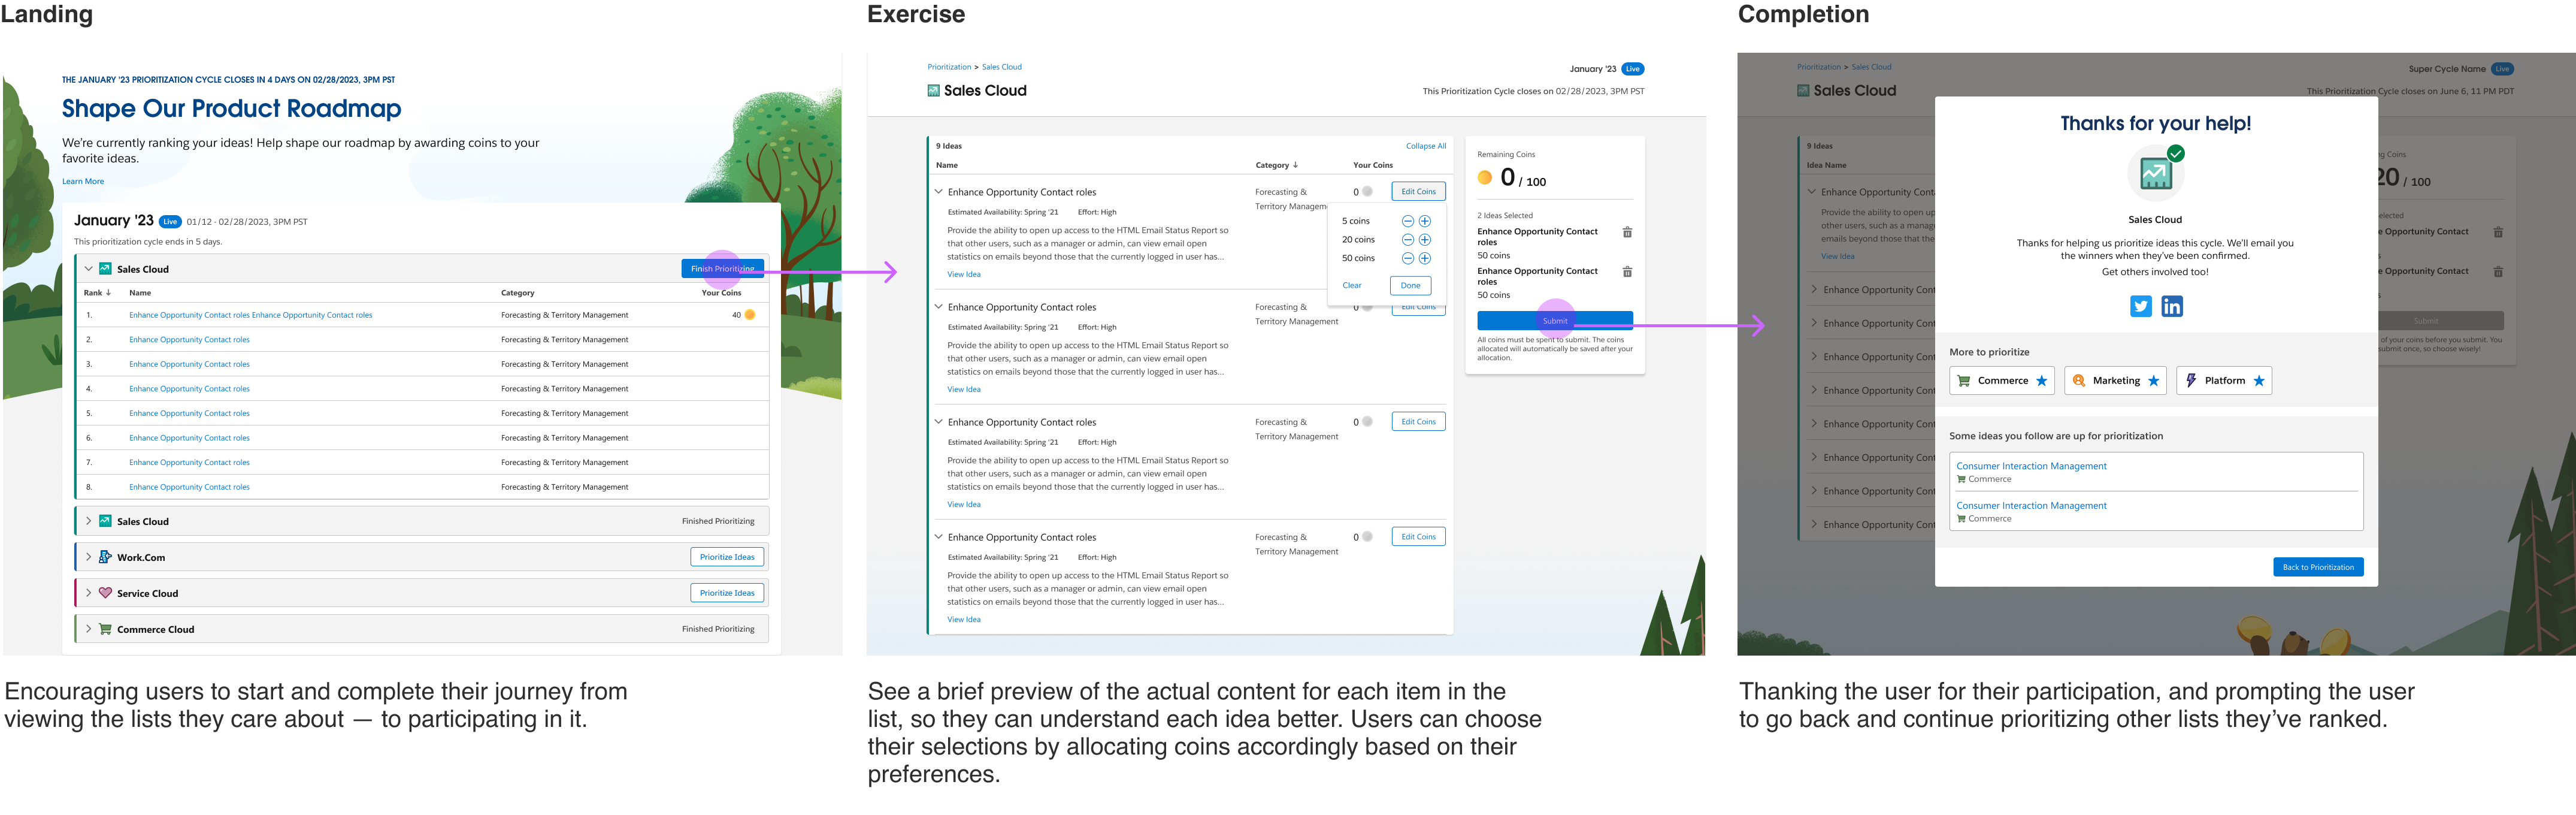
Task: Open the rank 8 idea link on Landing
Action: point(189,487)
